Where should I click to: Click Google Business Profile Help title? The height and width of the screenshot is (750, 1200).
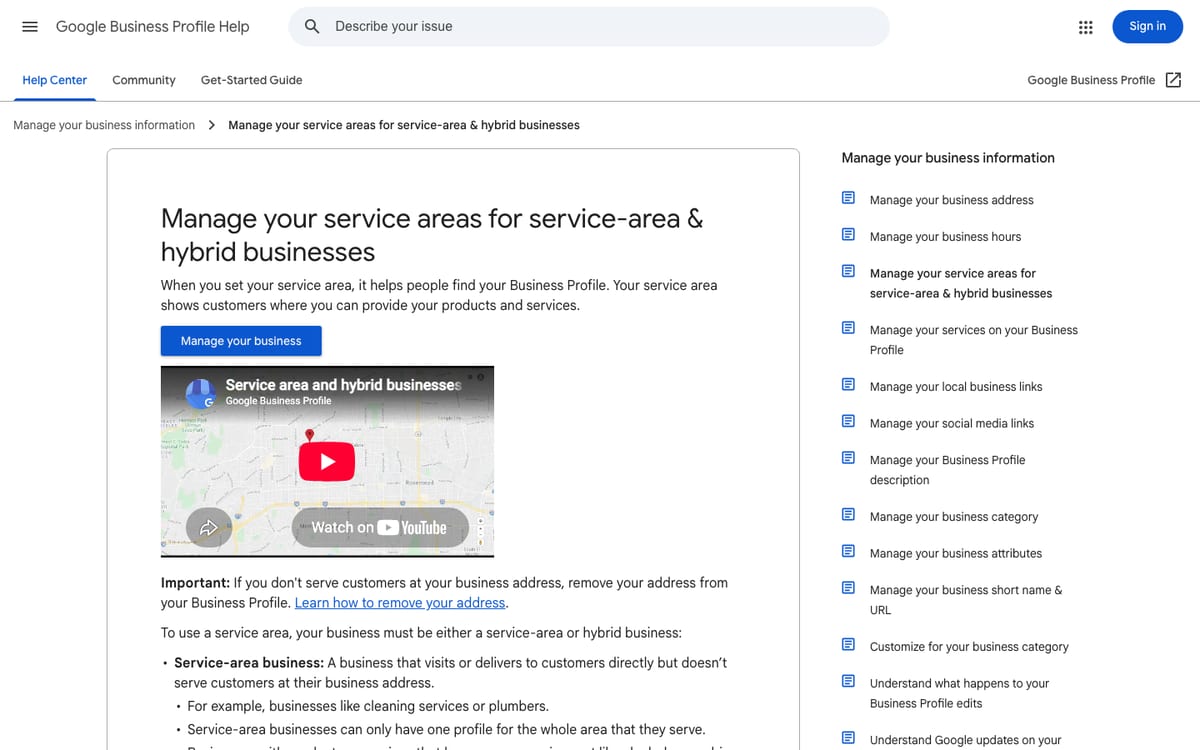click(153, 27)
